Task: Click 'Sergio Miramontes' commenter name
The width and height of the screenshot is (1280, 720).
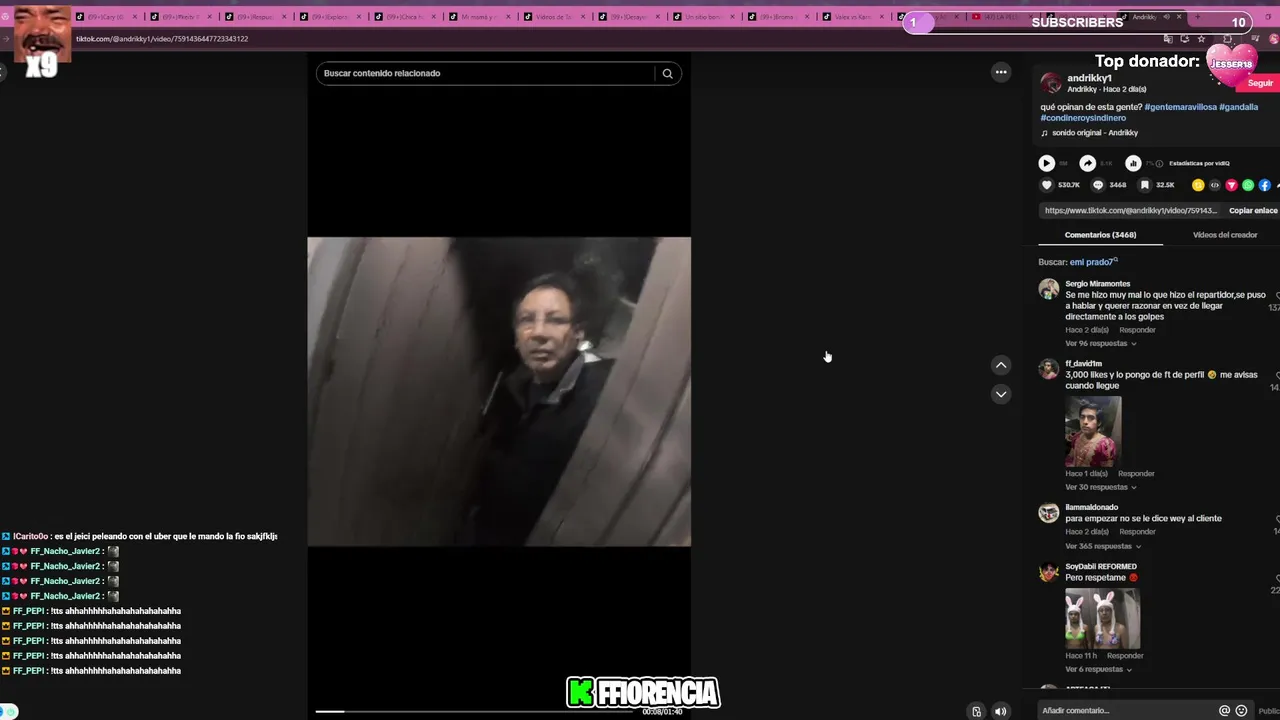Action: click(1097, 284)
